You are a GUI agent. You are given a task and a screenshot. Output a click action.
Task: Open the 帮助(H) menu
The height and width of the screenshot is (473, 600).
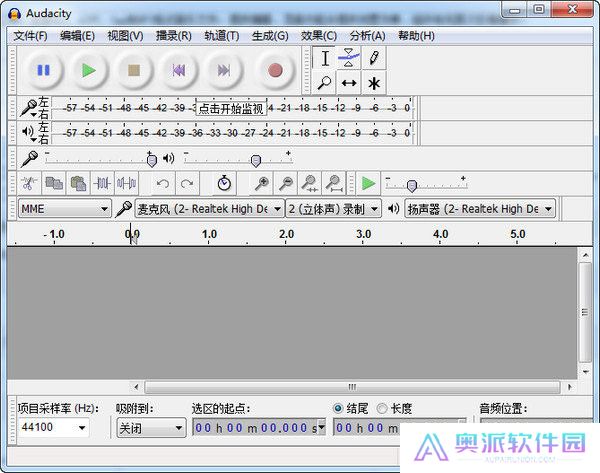416,36
